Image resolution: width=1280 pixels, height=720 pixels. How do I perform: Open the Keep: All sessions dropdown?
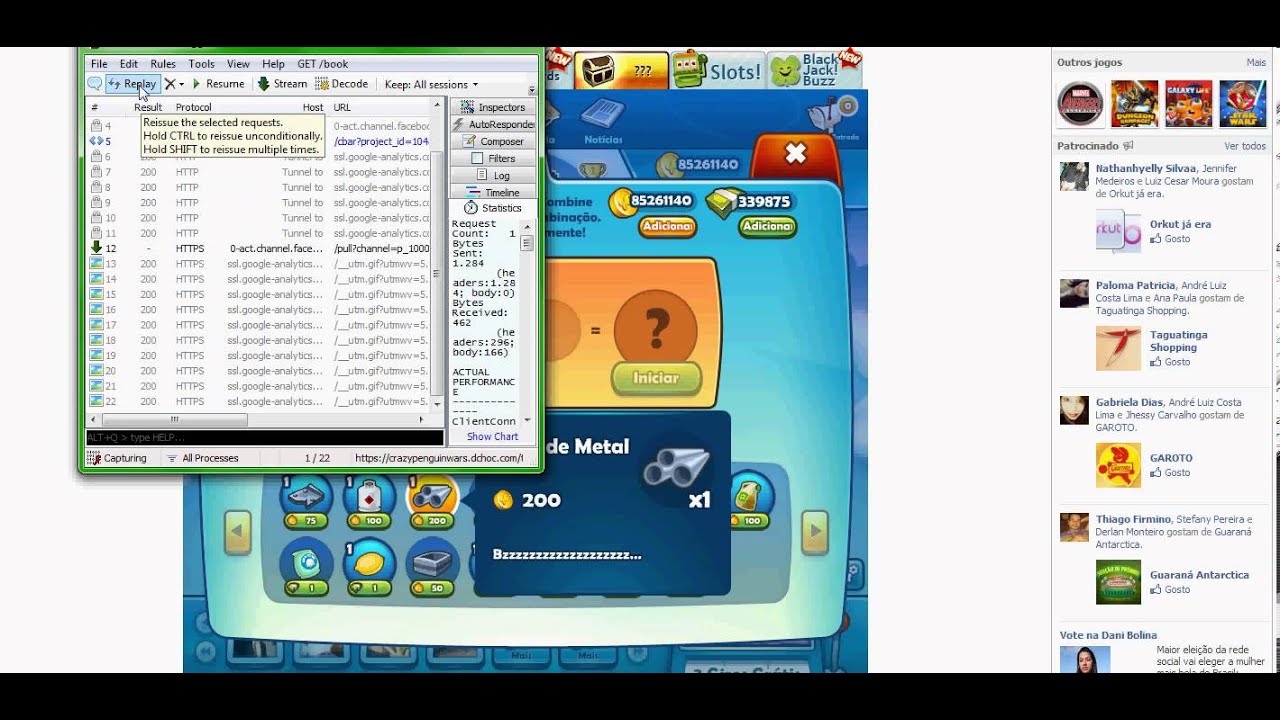point(431,84)
